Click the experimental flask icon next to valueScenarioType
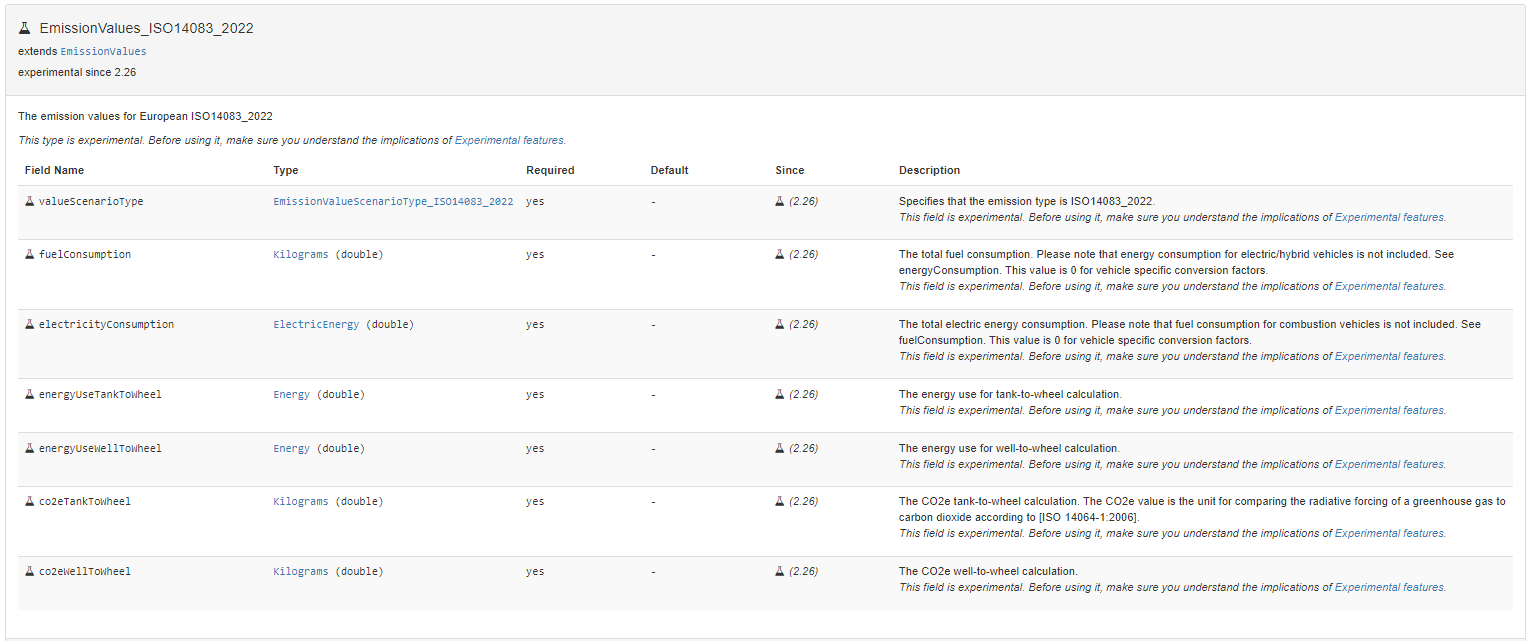Image resolution: width=1527 pixels, height=641 pixels. coord(30,201)
